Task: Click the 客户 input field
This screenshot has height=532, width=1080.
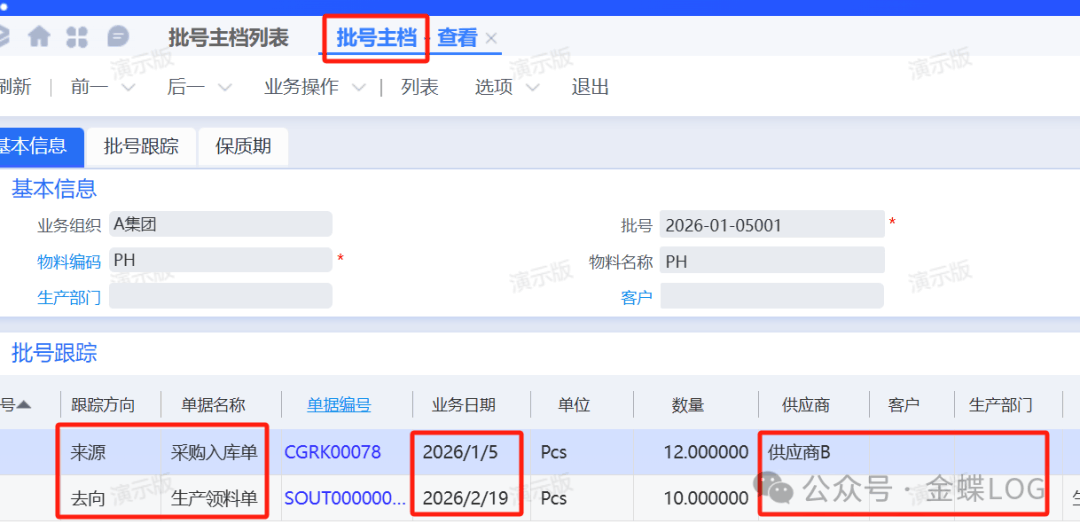Action: click(771, 297)
